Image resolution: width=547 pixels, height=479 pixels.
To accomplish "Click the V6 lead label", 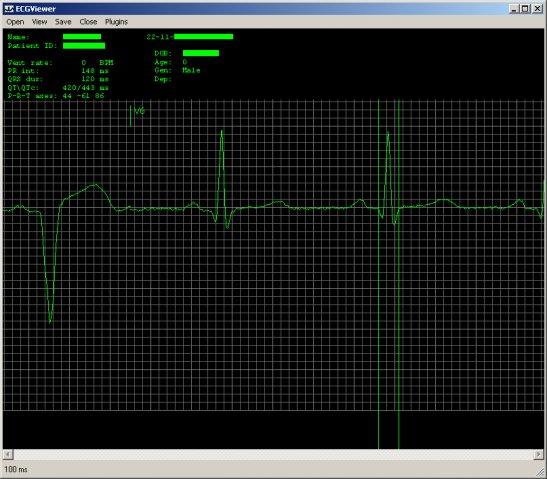I will [140, 111].
